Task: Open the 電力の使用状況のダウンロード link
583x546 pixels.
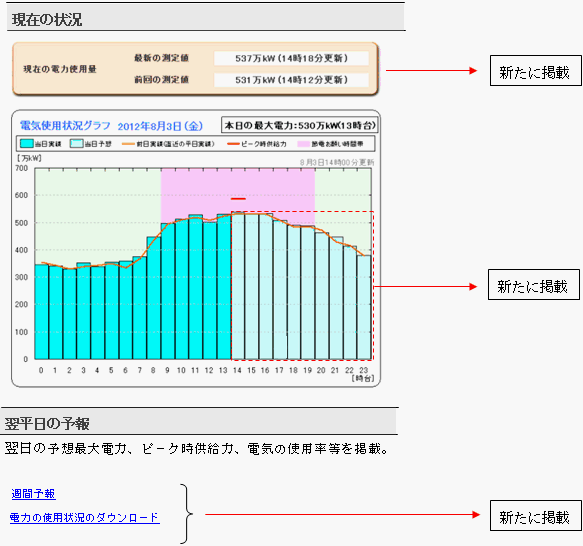Action: click(x=85, y=518)
